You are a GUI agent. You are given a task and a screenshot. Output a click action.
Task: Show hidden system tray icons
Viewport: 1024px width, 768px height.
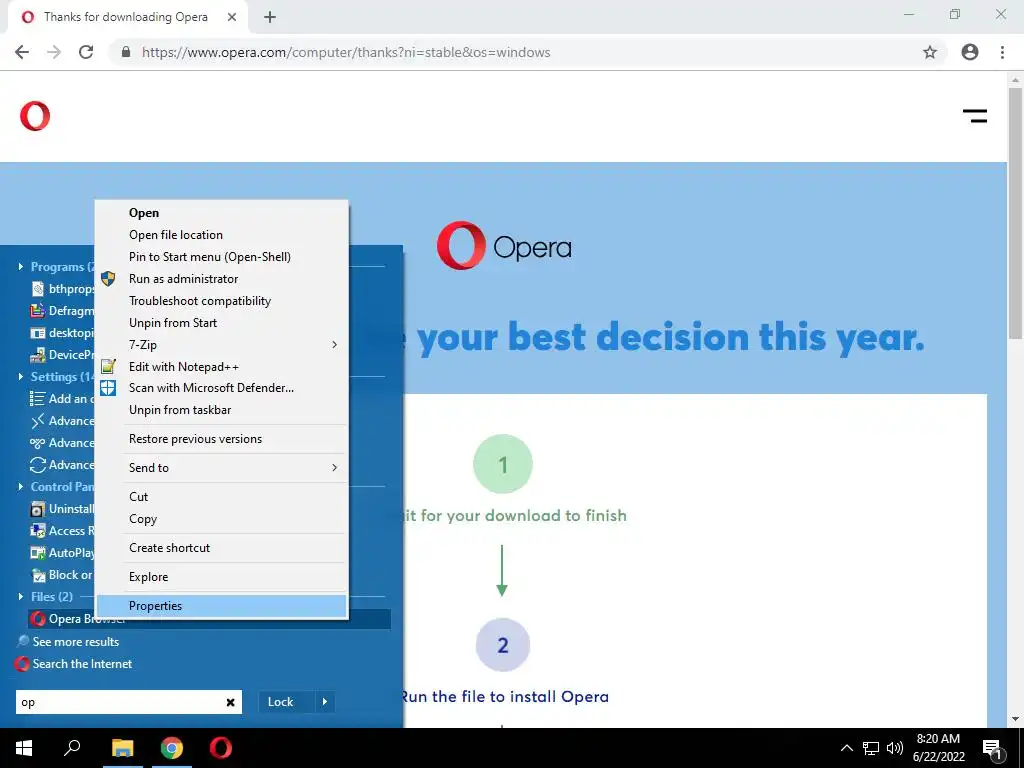tap(846, 748)
